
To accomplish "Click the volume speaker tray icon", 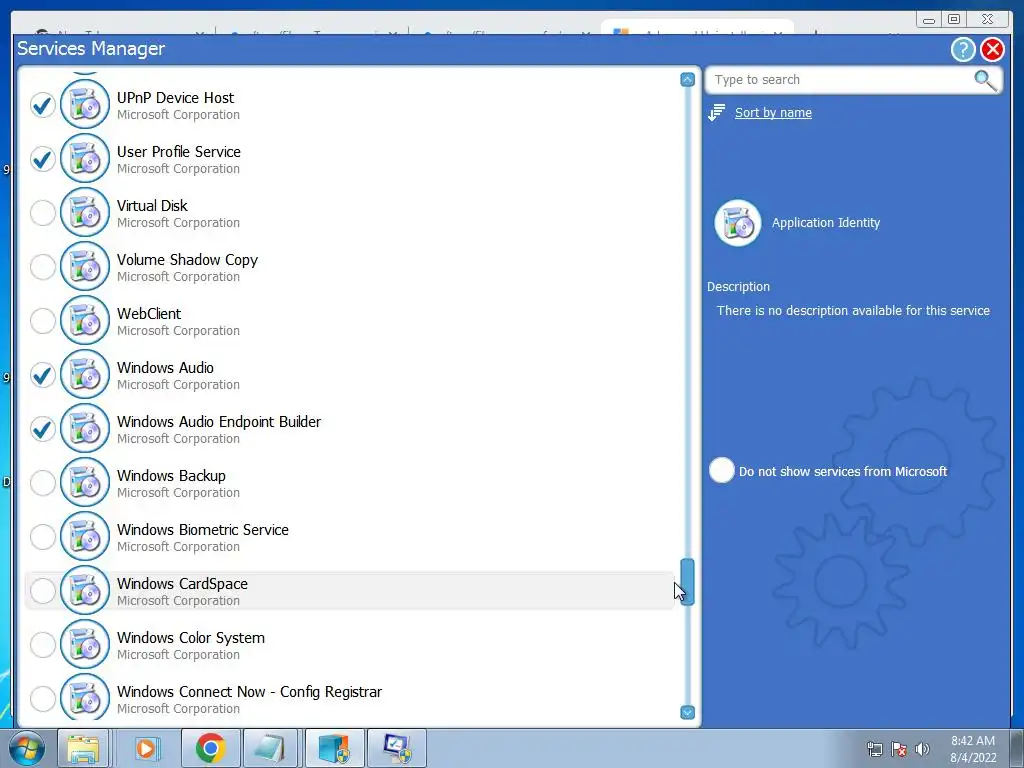I will pyautogui.click(x=922, y=749).
